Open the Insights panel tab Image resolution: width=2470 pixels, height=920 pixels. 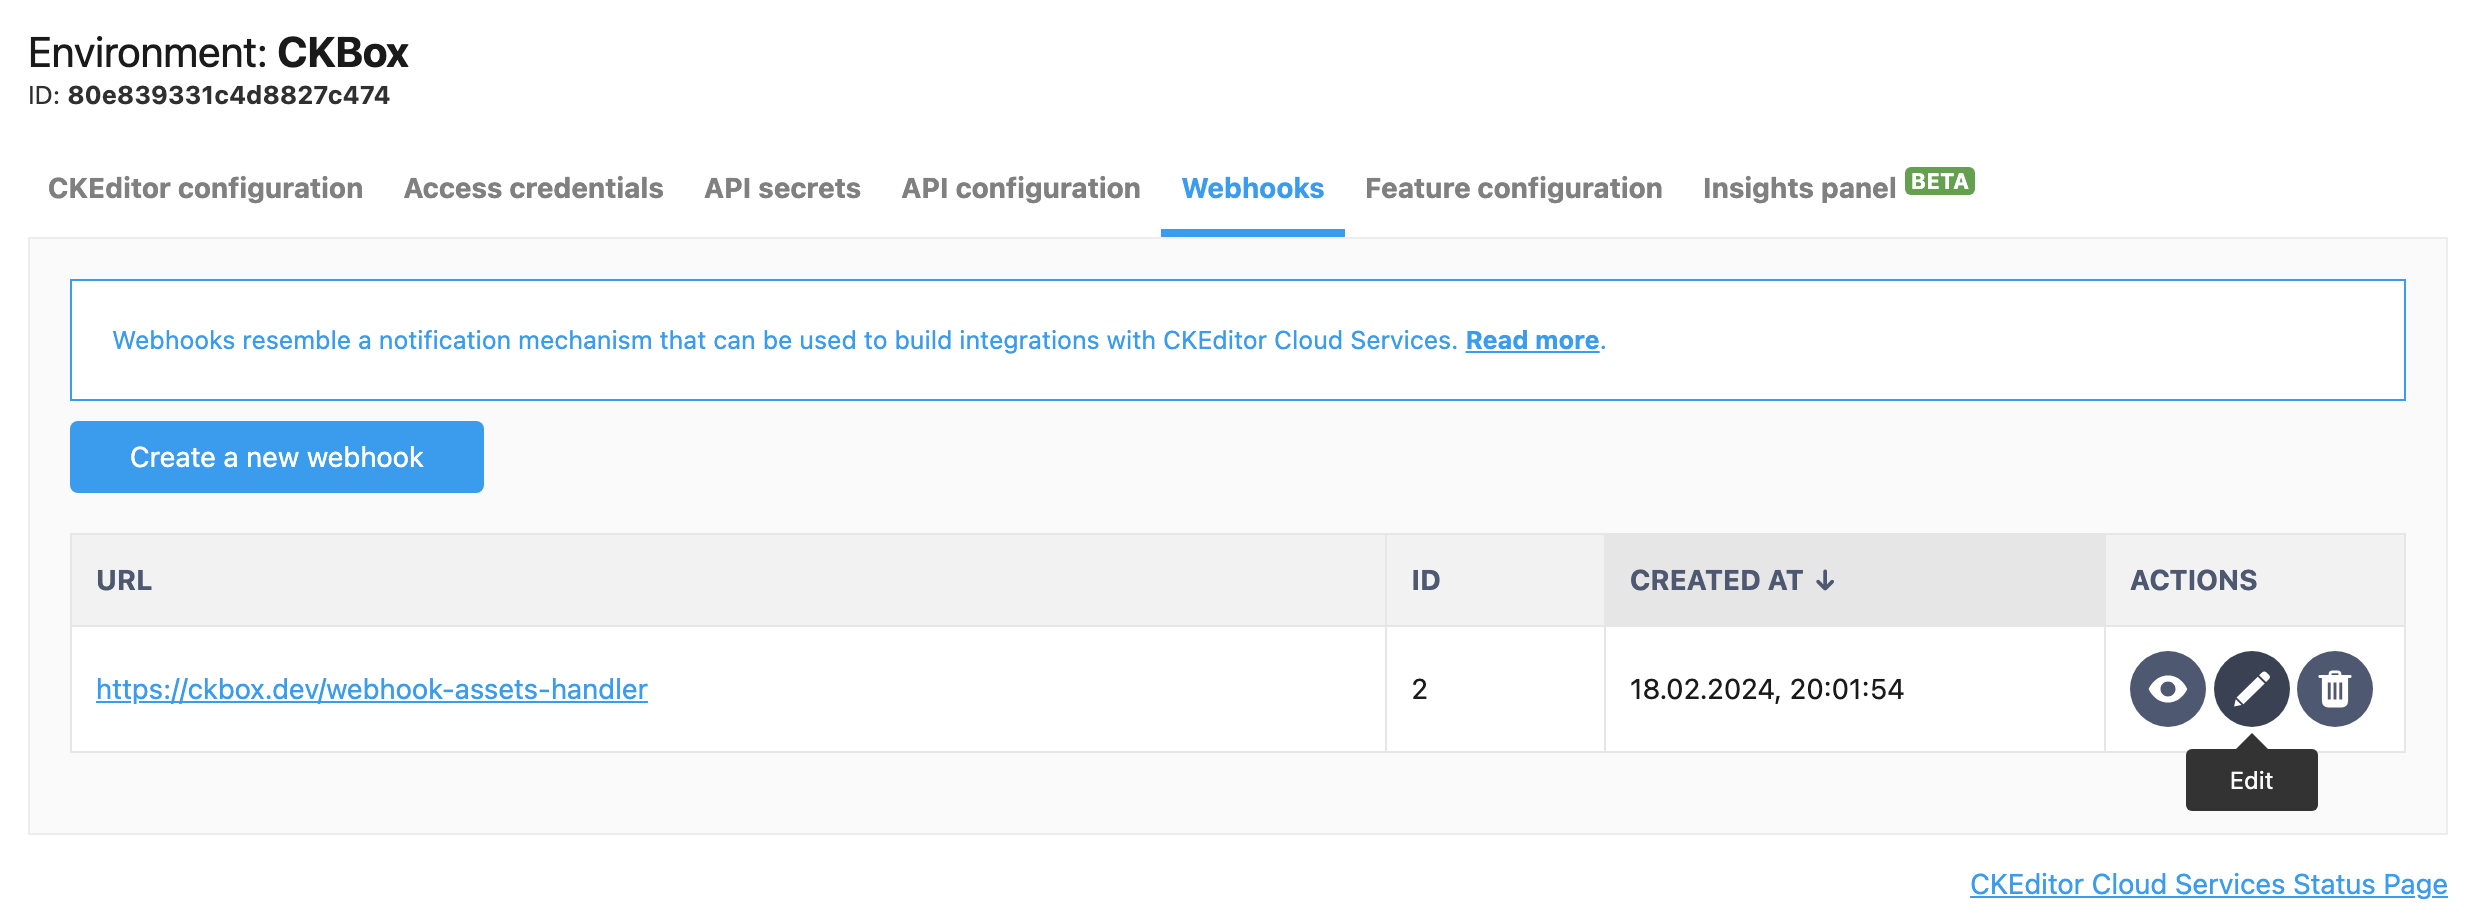(1798, 189)
